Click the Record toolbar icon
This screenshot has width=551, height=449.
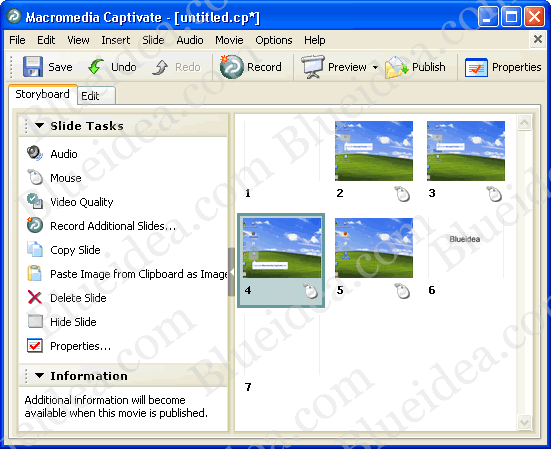click(231, 66)
